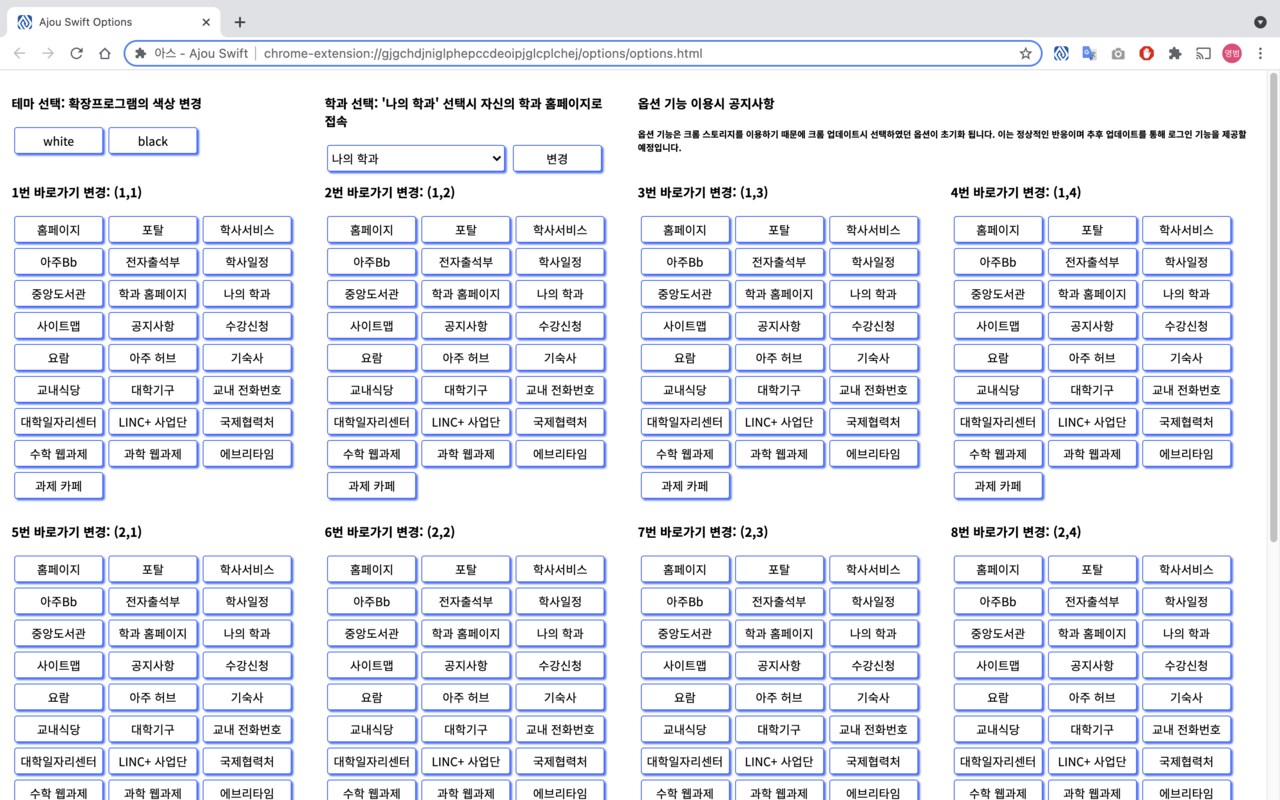Choose 중앙도서관 in 7번 바로가기 section
Viewport: 1280px width, 800px height.
(685, 634)
